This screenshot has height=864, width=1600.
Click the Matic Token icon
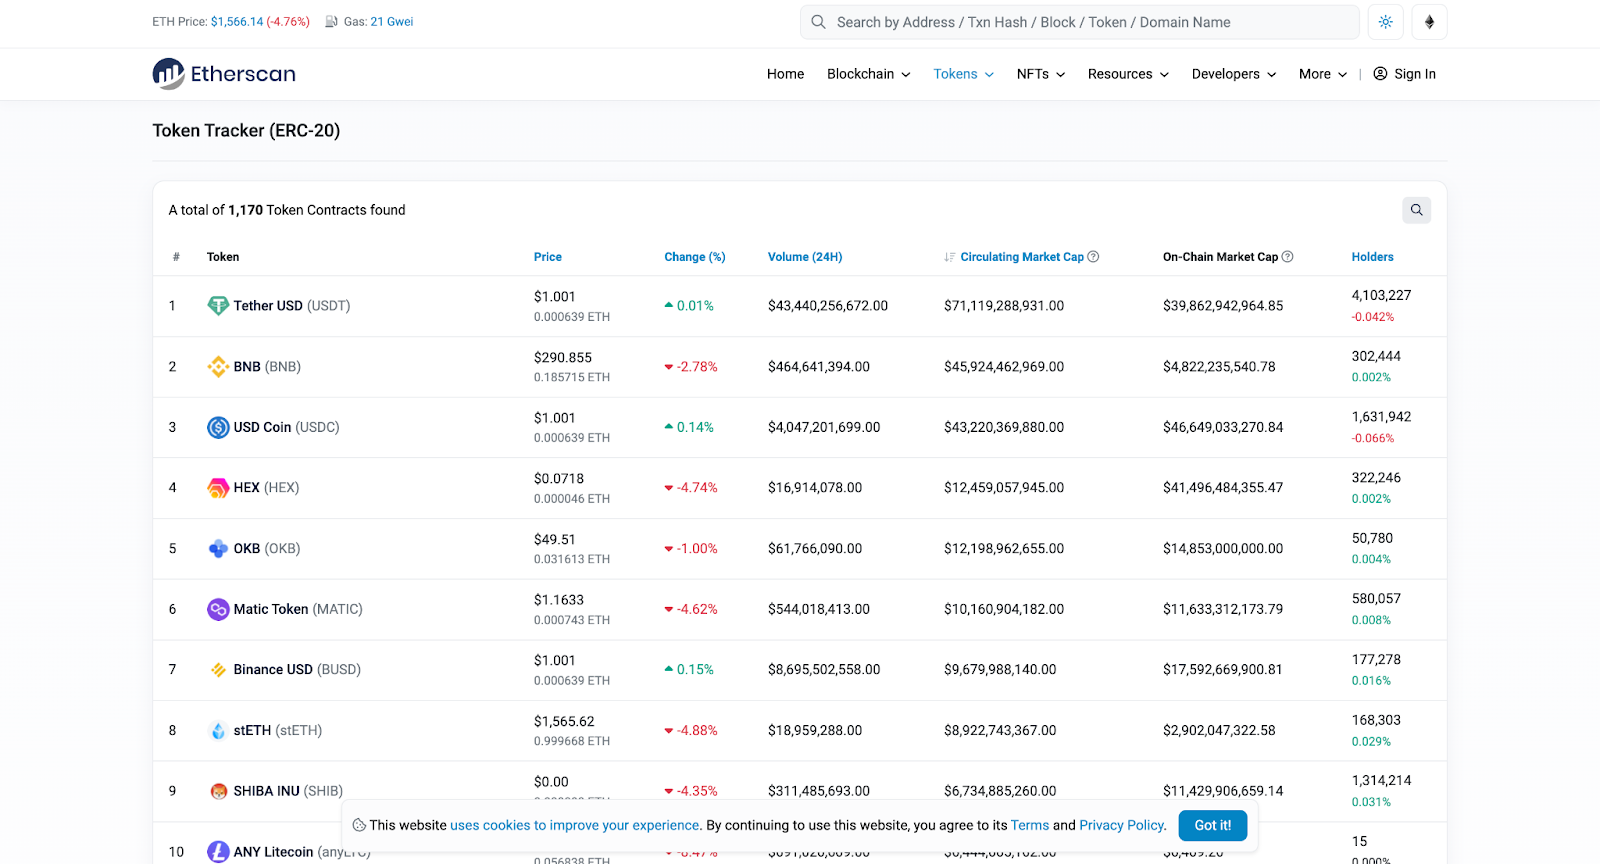coord(218,609)
